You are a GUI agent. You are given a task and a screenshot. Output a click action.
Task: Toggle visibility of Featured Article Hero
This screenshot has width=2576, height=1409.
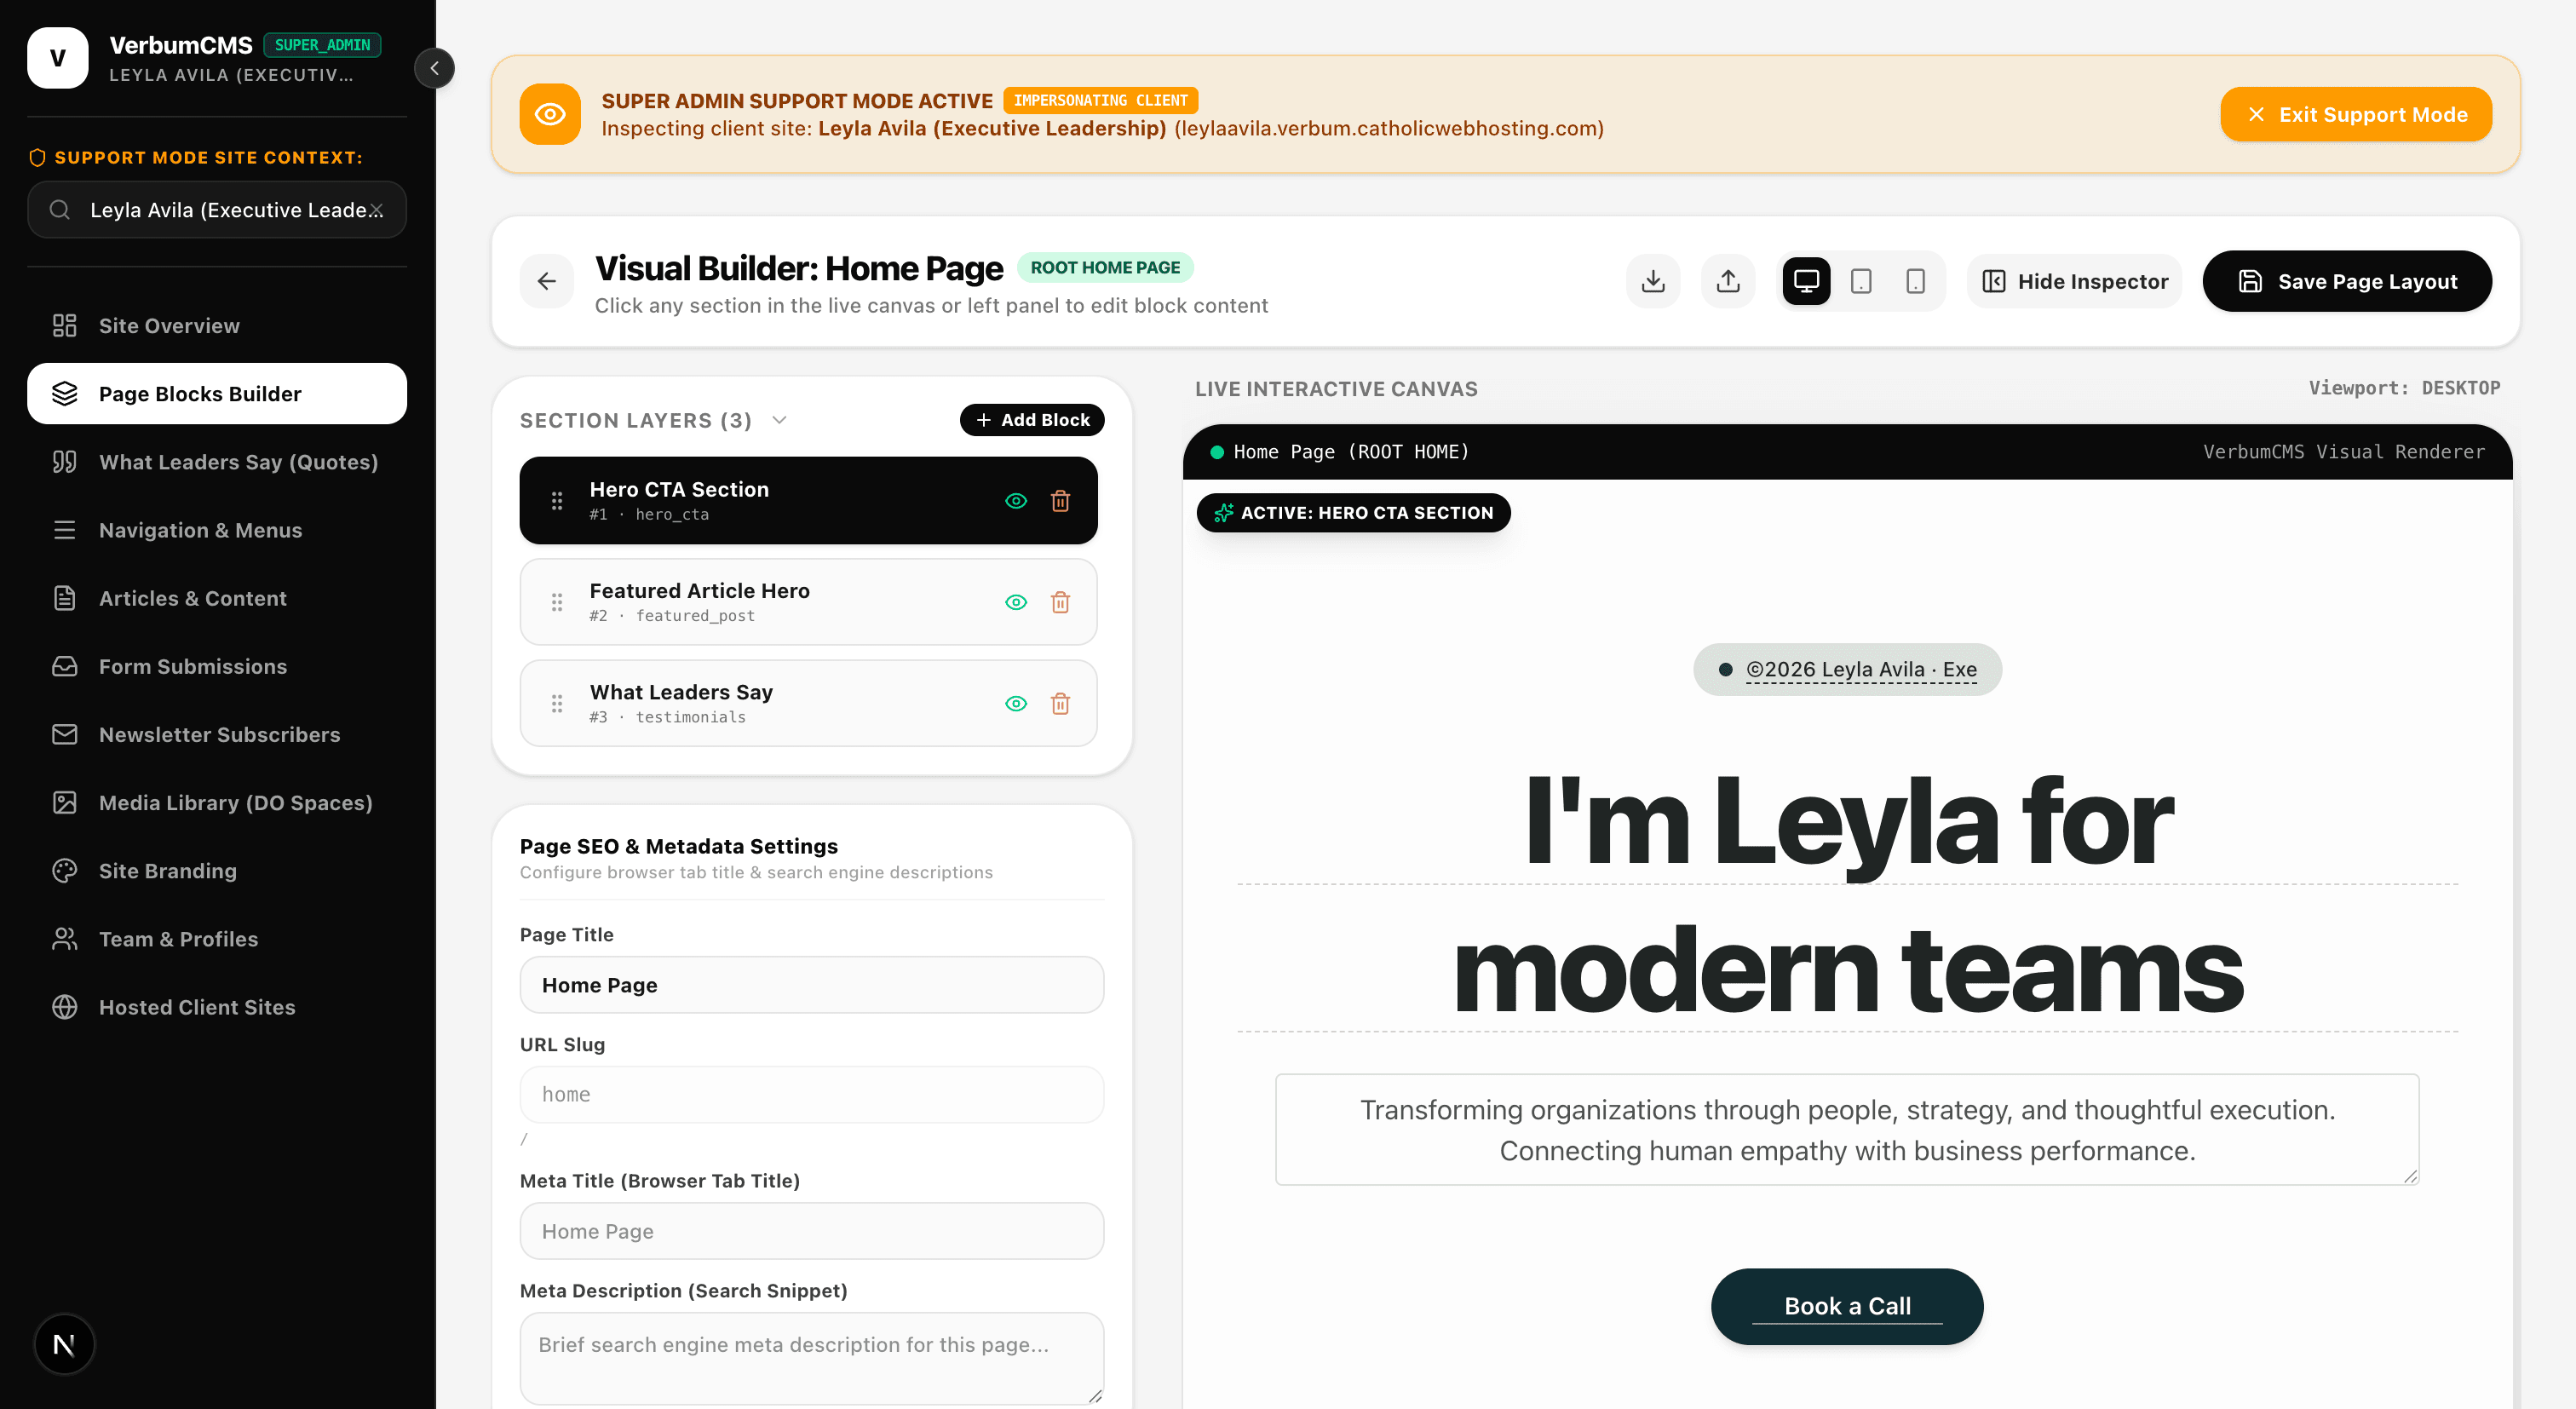1016,602
